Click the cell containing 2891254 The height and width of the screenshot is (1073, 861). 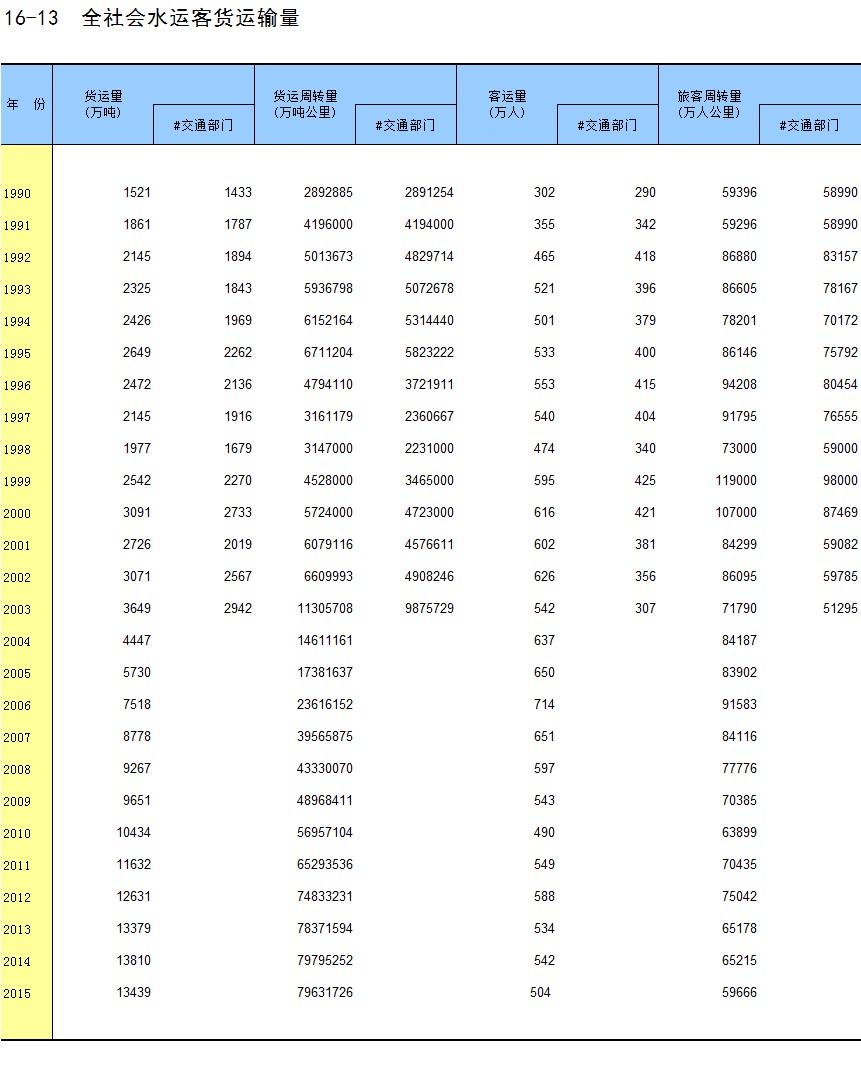pos(429,193)
